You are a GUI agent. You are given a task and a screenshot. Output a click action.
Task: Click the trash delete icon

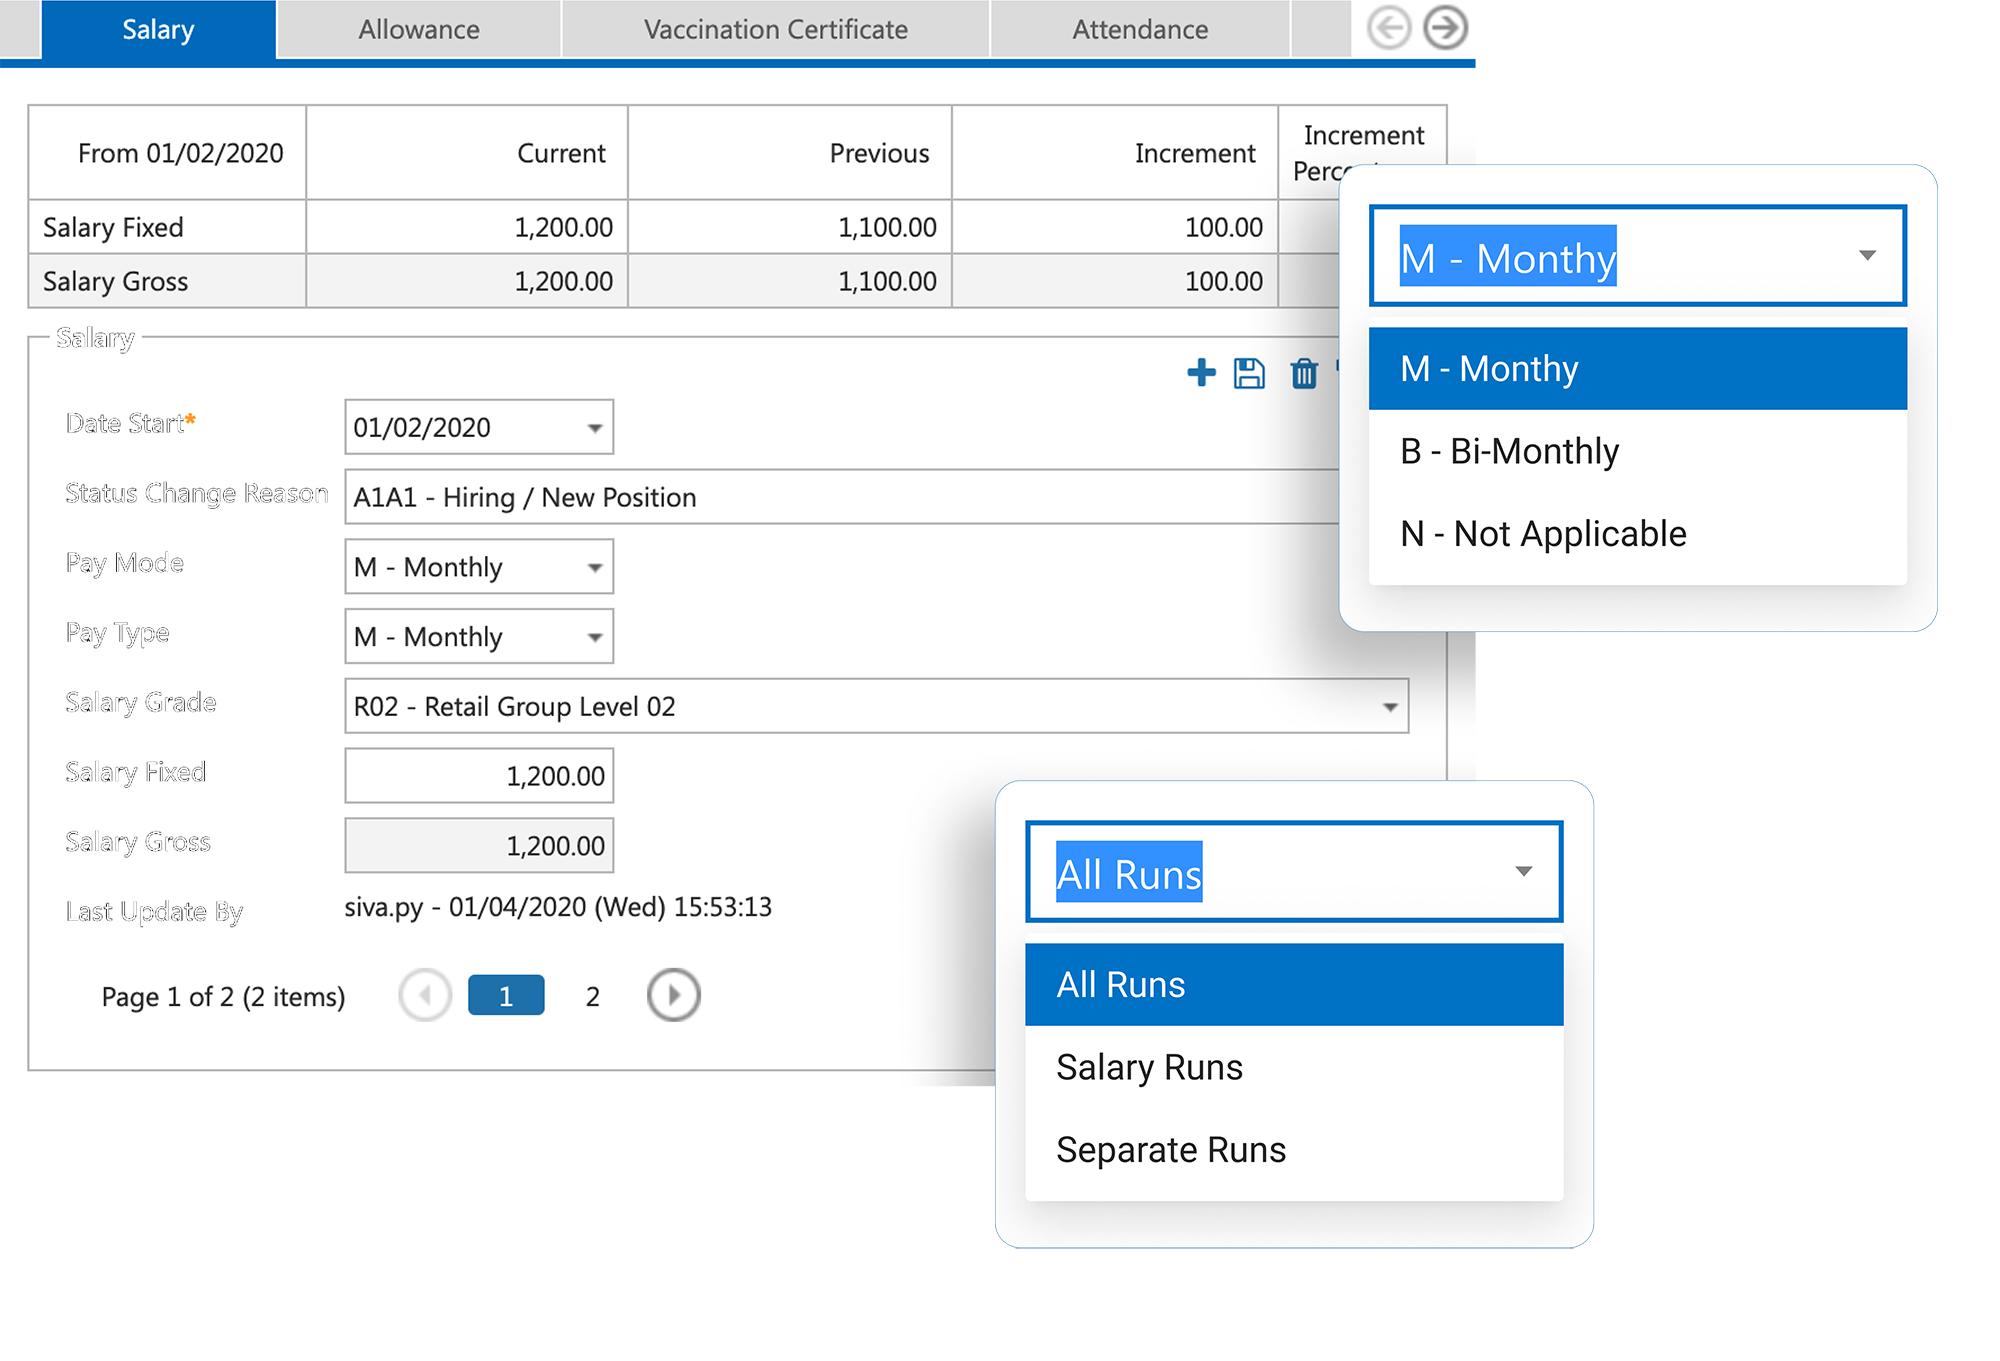(x=1304, y=373)
